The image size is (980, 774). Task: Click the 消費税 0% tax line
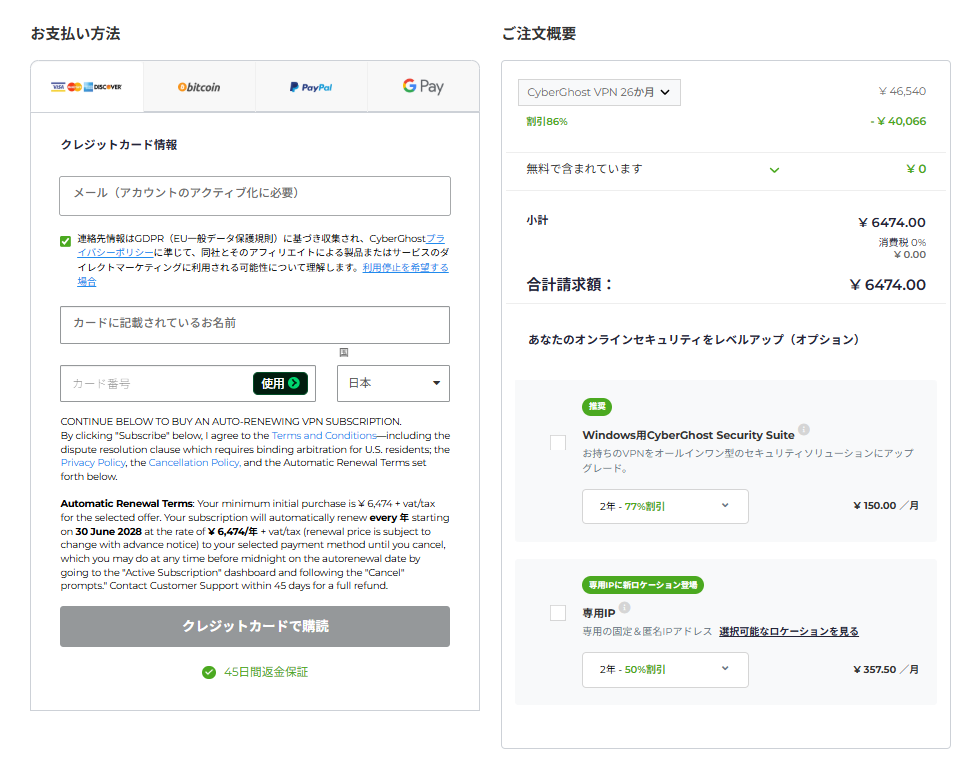(902, 243)
